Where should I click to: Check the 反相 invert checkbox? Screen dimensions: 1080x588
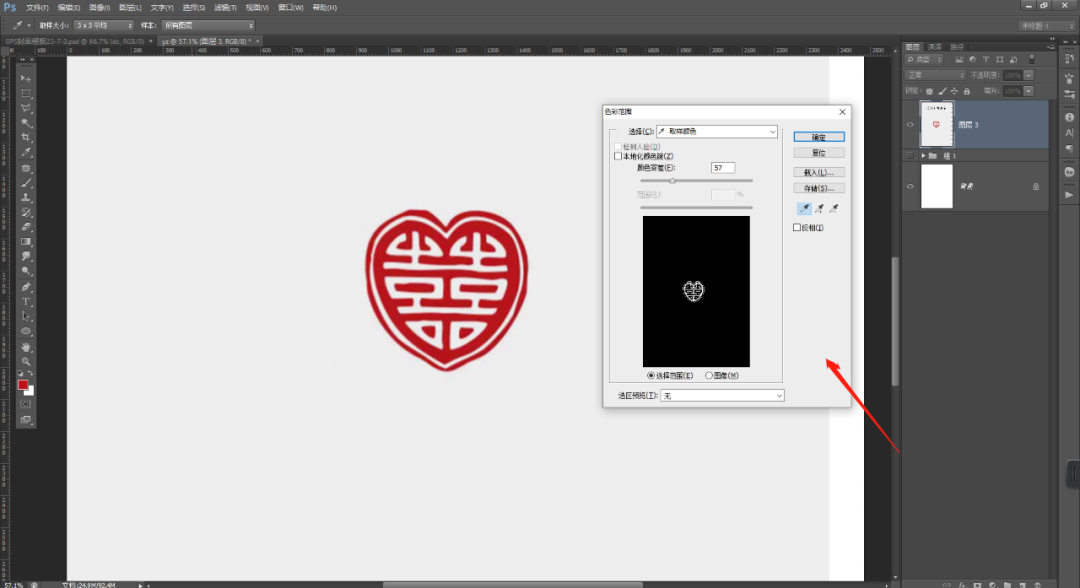(797, 228)
